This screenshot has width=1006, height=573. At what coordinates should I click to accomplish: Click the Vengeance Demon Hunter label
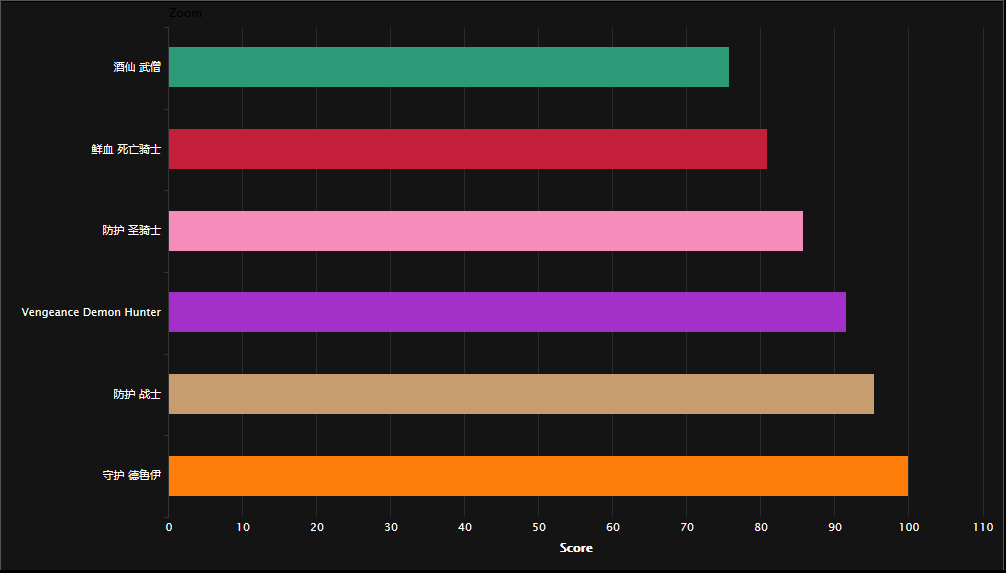point(91,312)
